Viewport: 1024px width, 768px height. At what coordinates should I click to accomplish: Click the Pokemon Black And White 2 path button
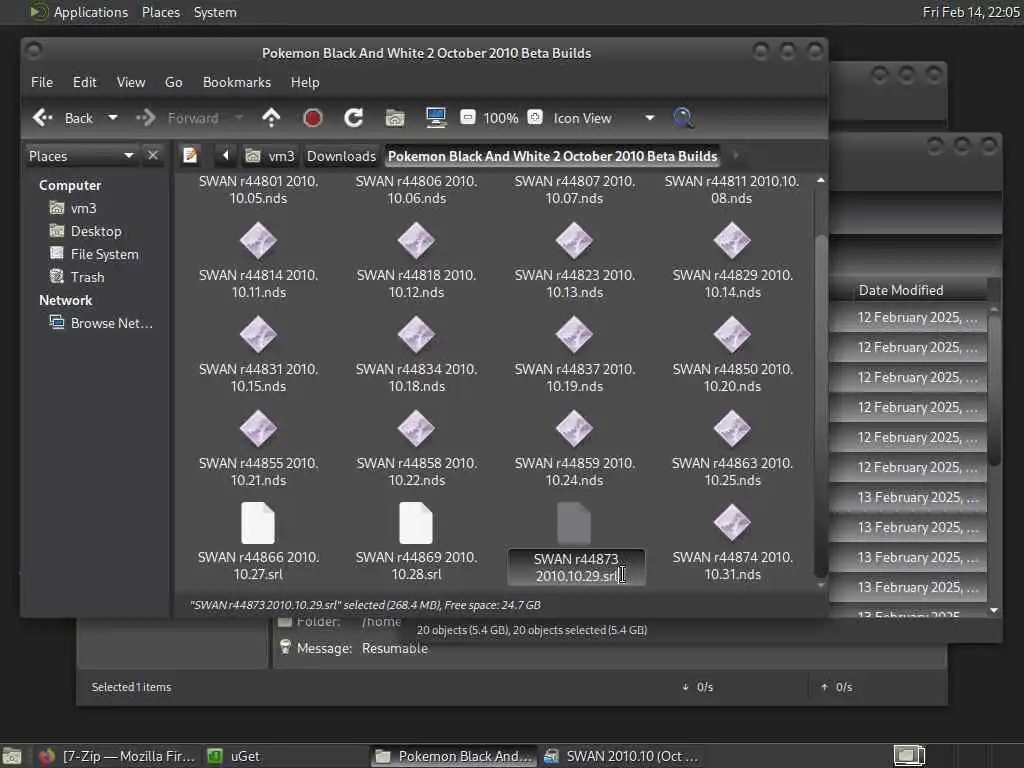pos(552,156)
